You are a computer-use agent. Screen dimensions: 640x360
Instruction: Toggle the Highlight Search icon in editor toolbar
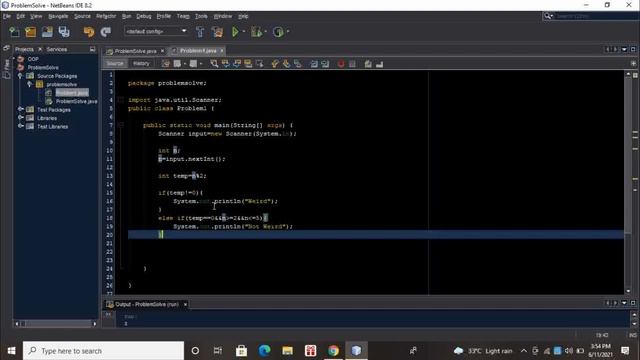click(248, 63)
